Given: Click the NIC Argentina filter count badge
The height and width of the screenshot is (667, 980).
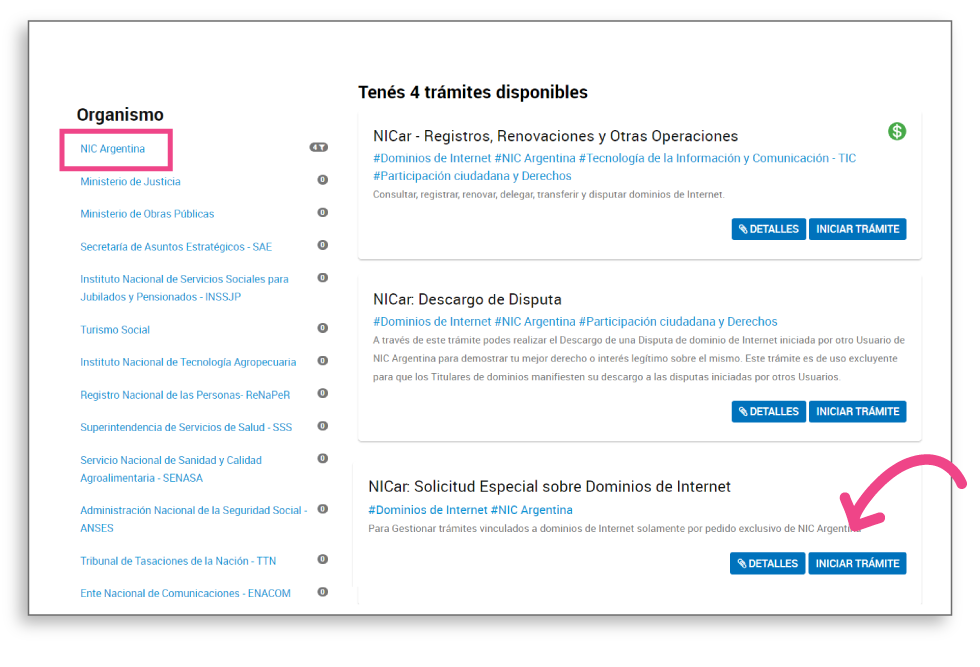Looking at the screenshot, I should [x=318, y=147].
